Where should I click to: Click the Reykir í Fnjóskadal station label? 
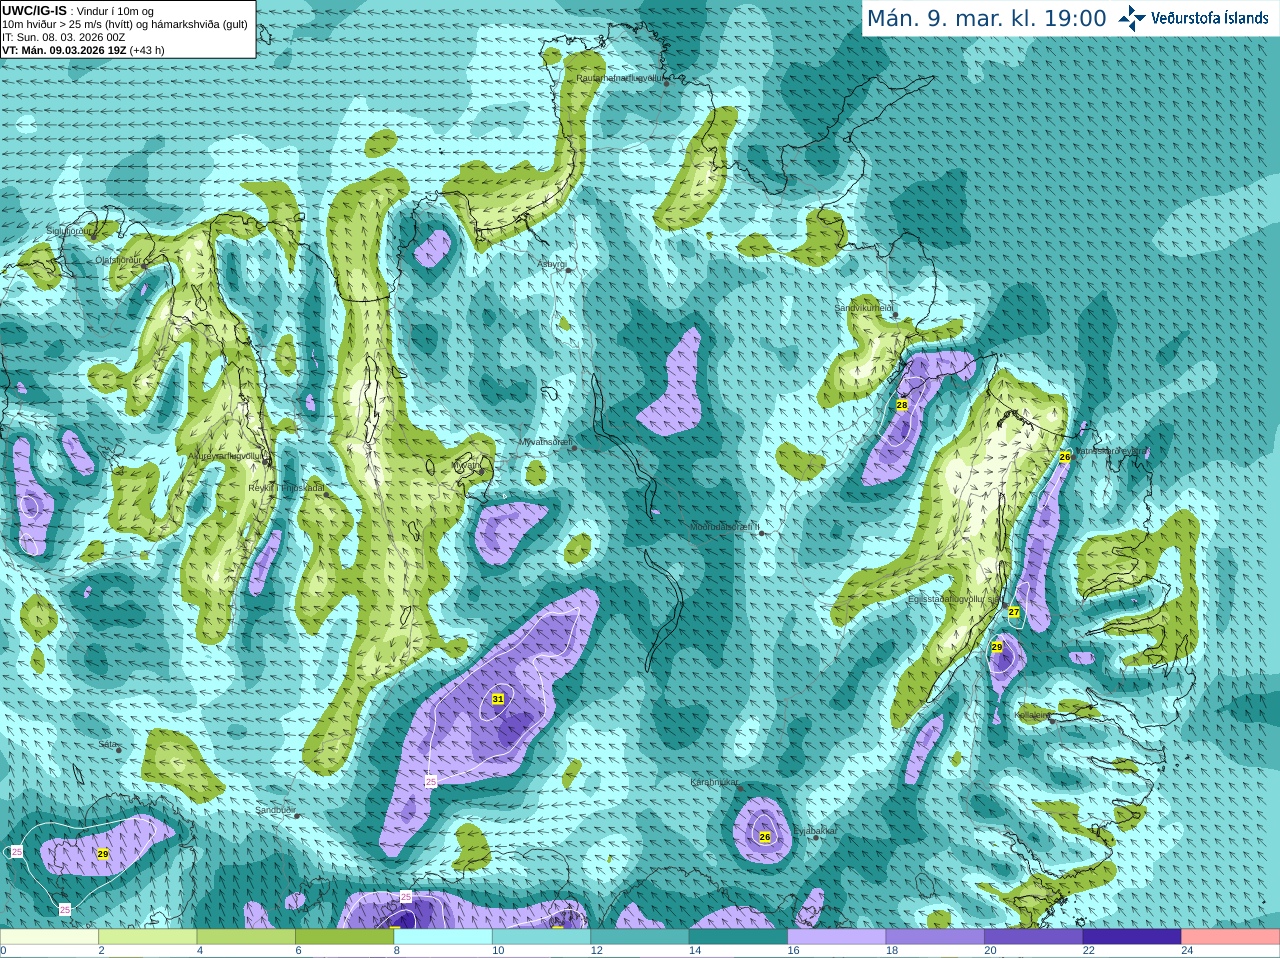click(x=286, y=488)
